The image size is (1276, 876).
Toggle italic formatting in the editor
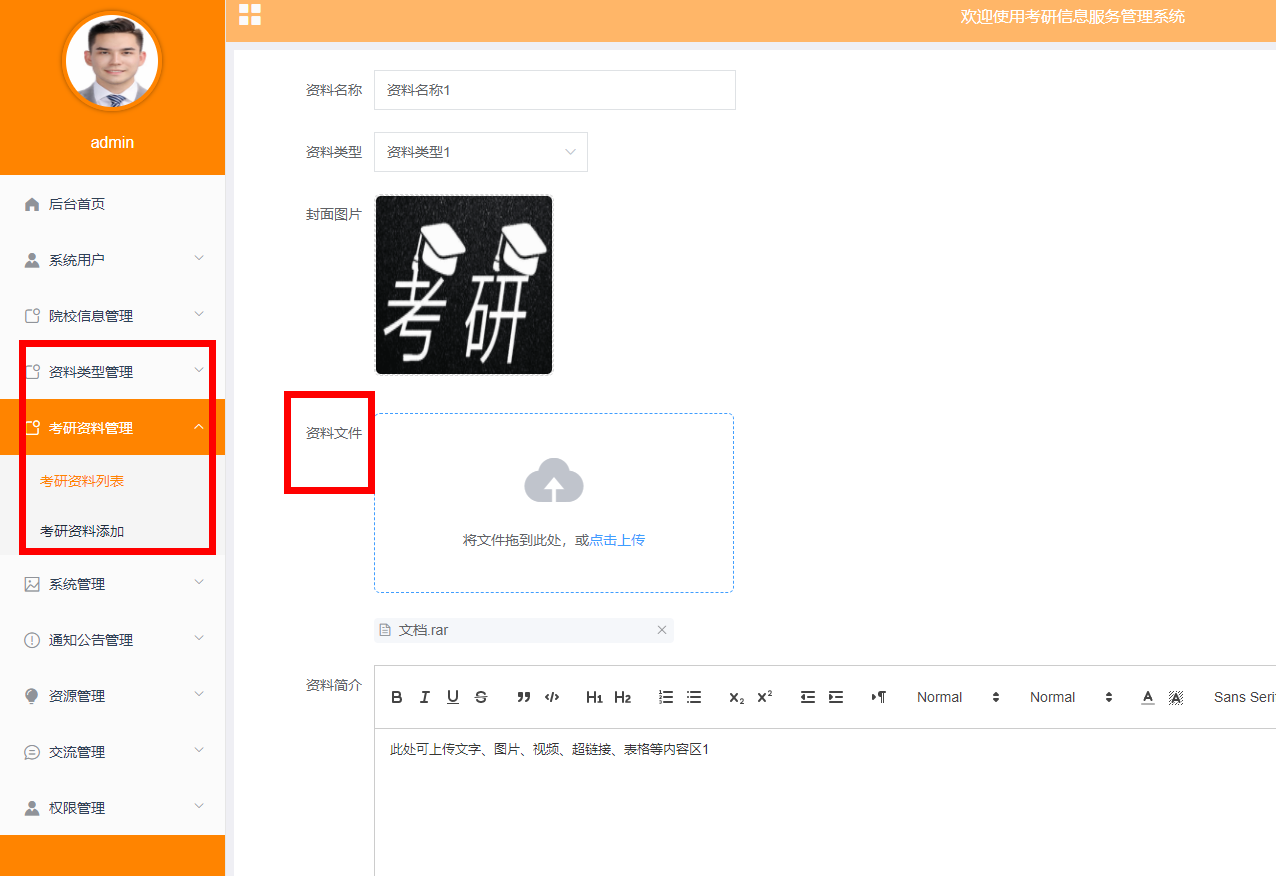(425, 697)
